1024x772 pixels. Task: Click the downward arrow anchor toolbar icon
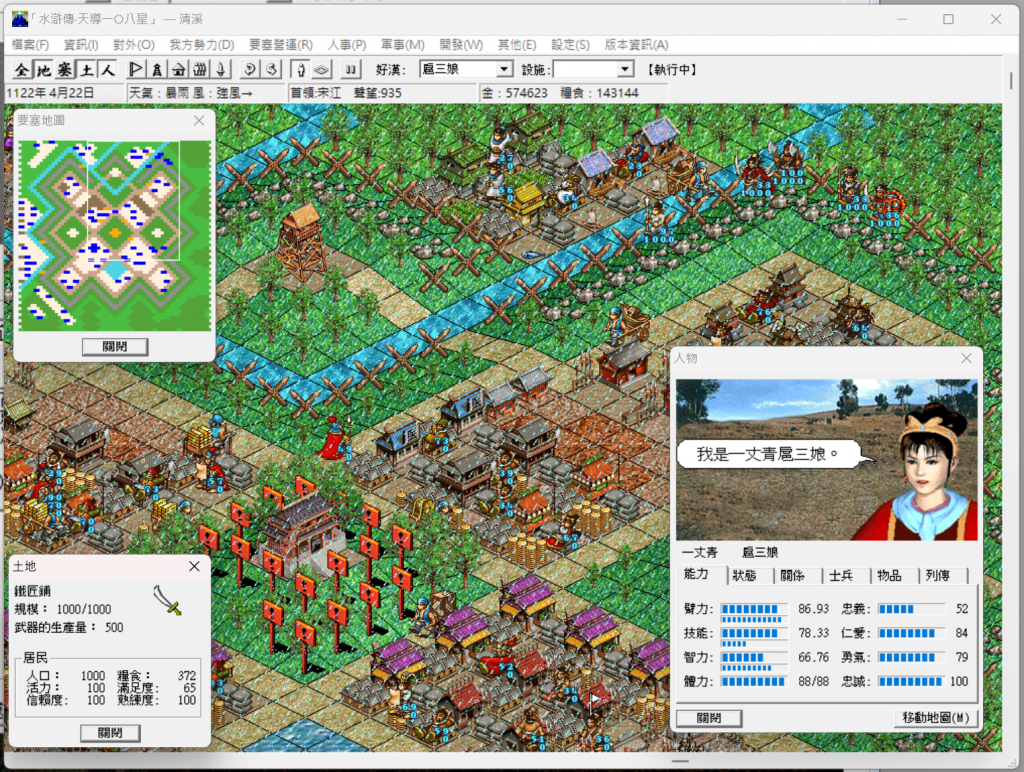[x=221, y=69]
